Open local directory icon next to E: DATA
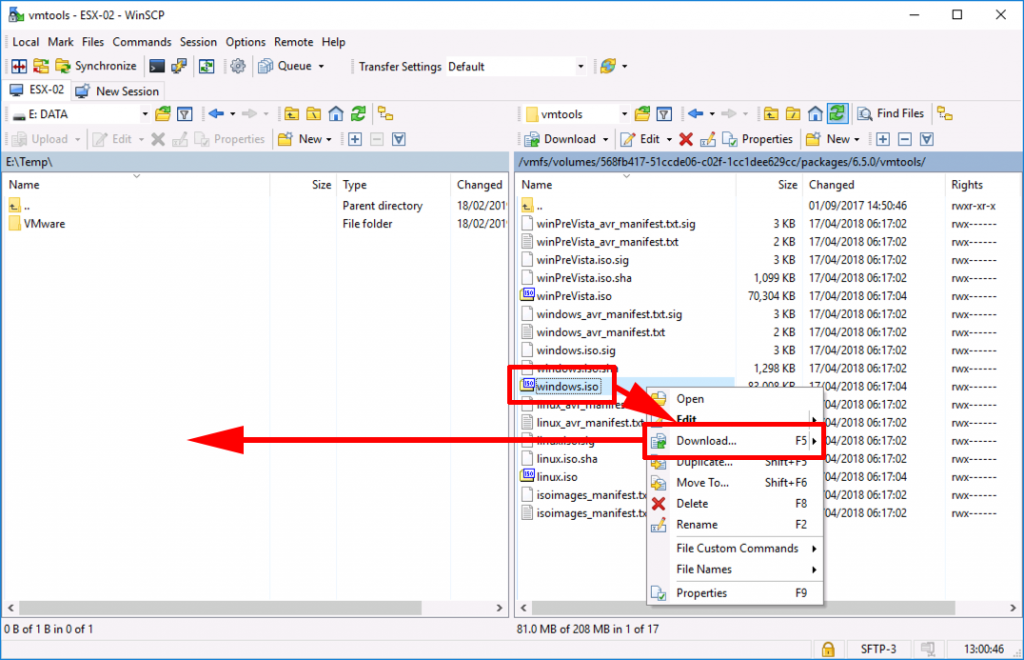Image resolution: width=1024 pixels, height=660 pixels. point(163,114)
